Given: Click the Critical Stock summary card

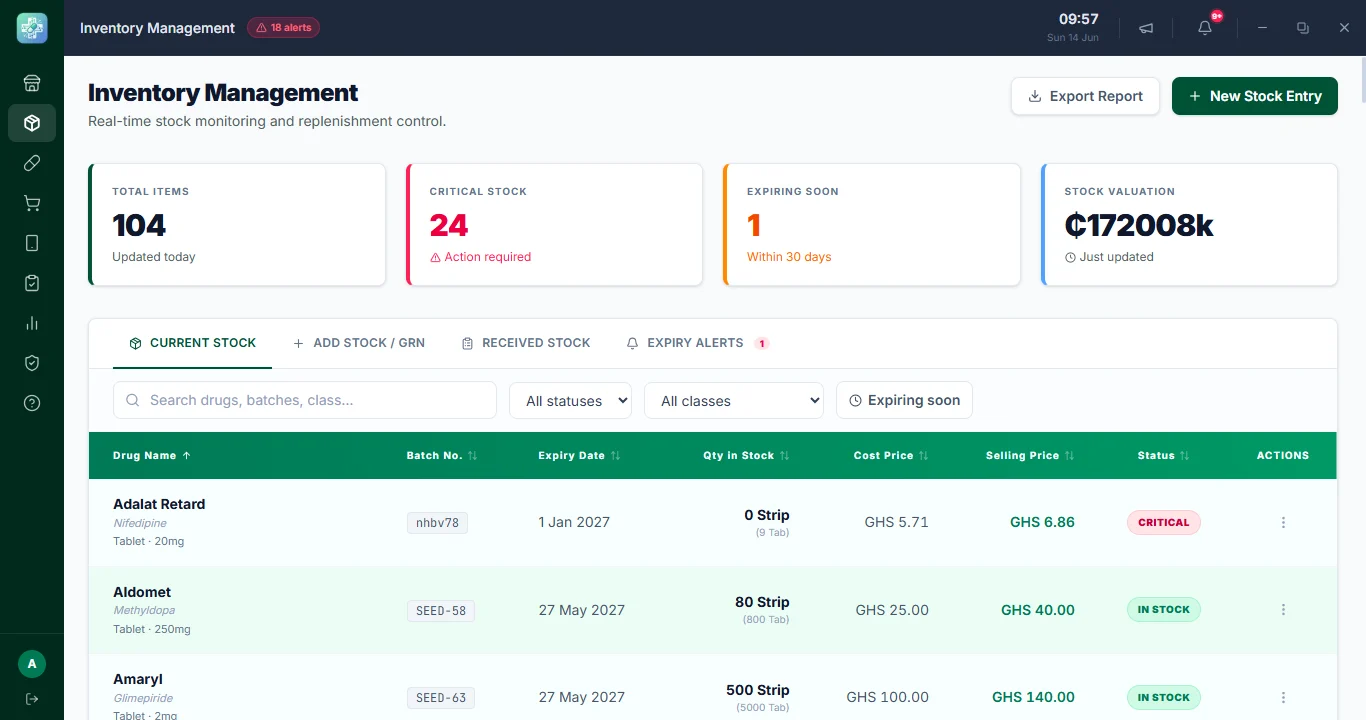Looking at the screenshot, I should tap(554, 225).
